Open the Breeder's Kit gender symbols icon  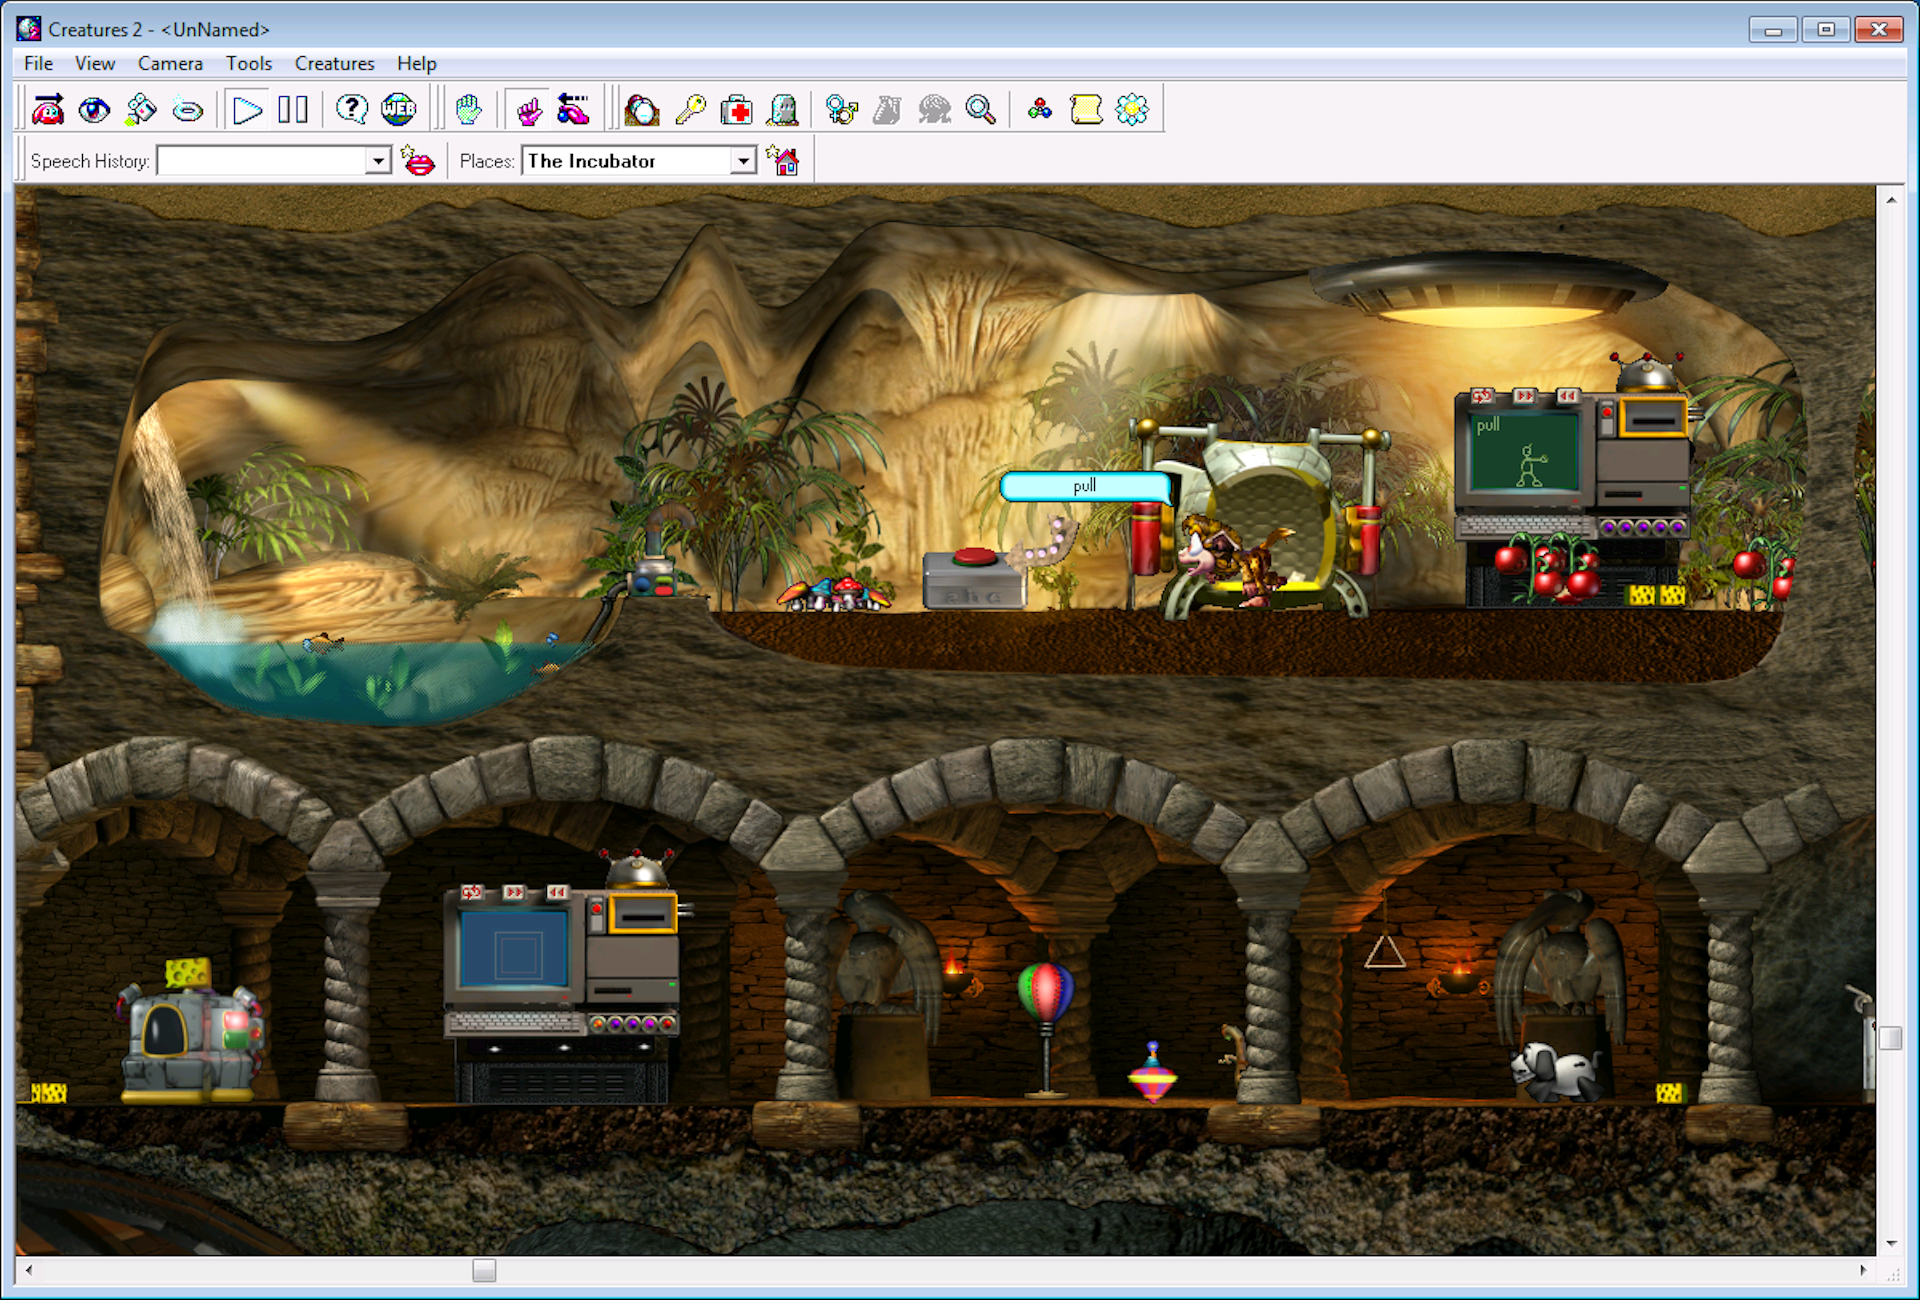842,109
